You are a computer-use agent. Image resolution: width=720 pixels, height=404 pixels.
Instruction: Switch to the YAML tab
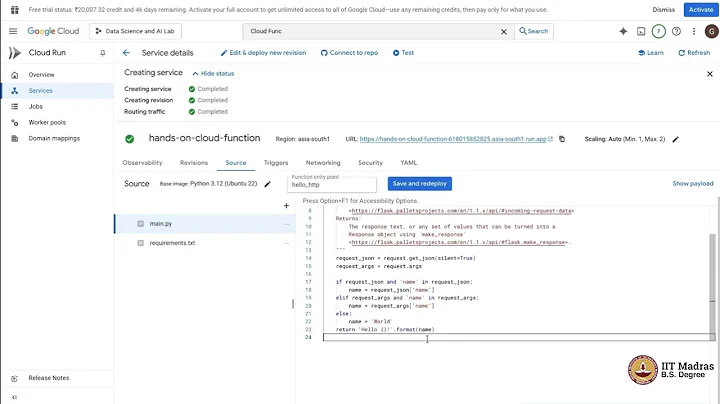409,163
